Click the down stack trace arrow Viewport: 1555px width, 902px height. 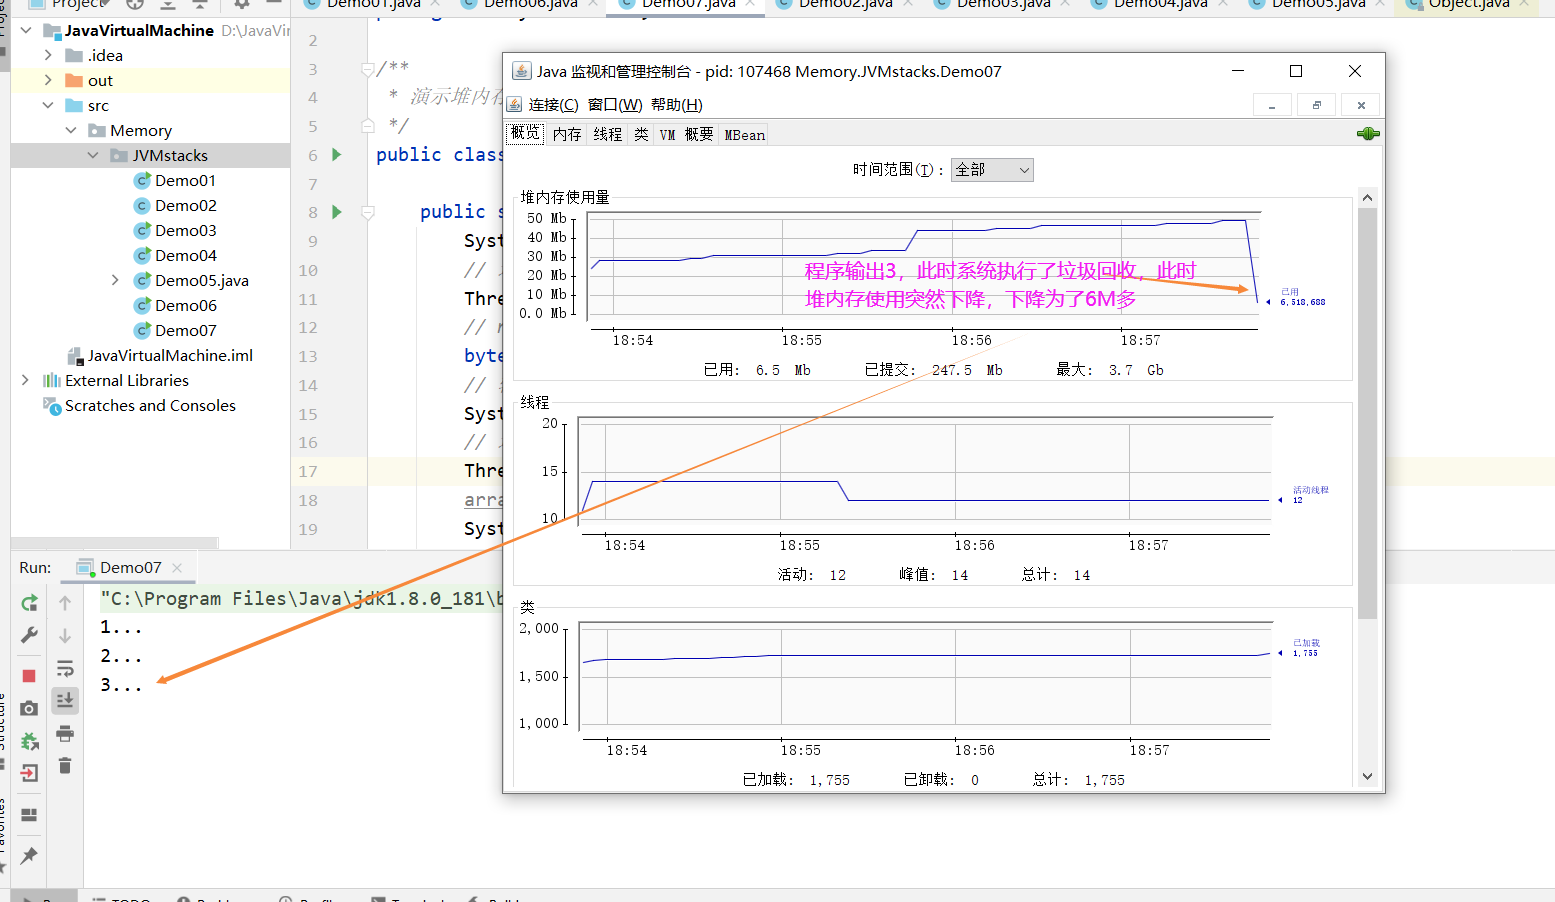point(65,635)
